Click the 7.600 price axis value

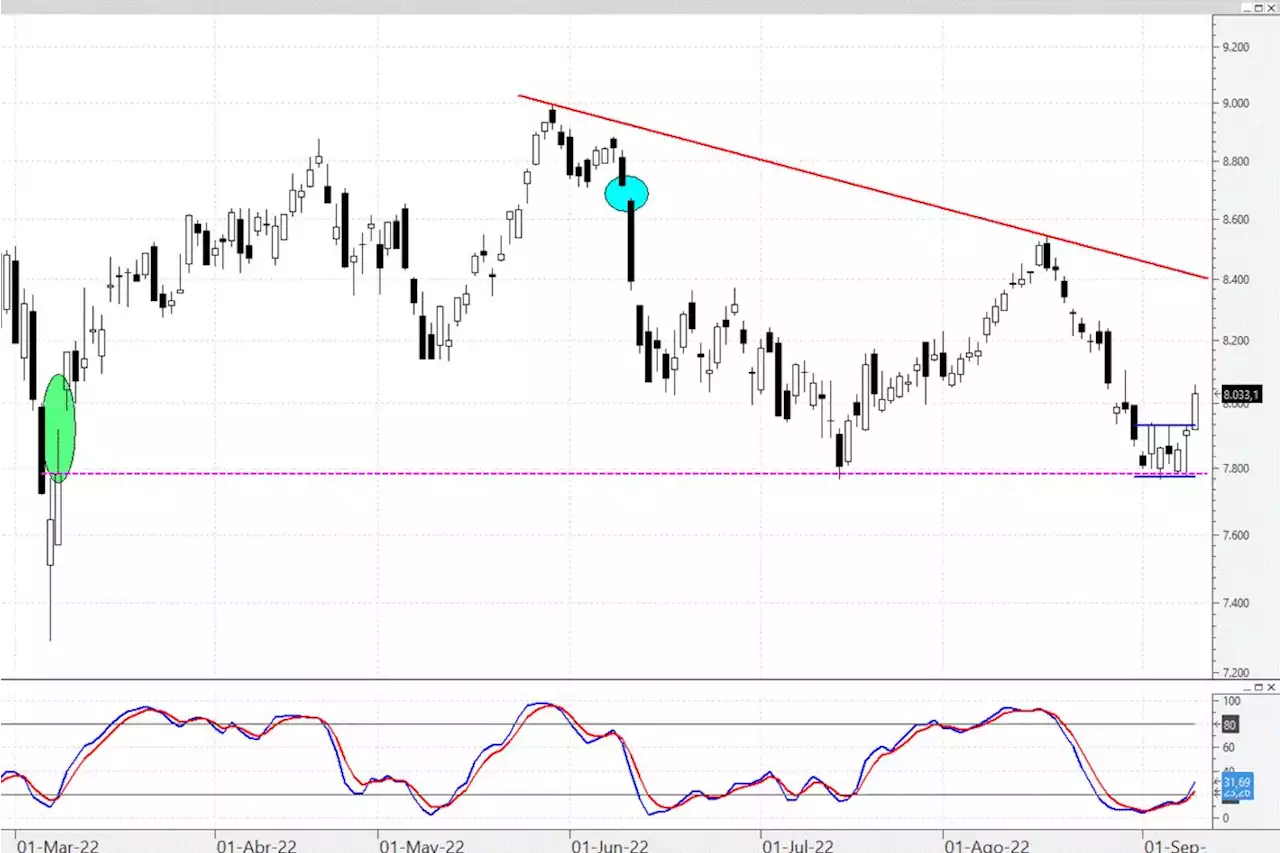1235,535
